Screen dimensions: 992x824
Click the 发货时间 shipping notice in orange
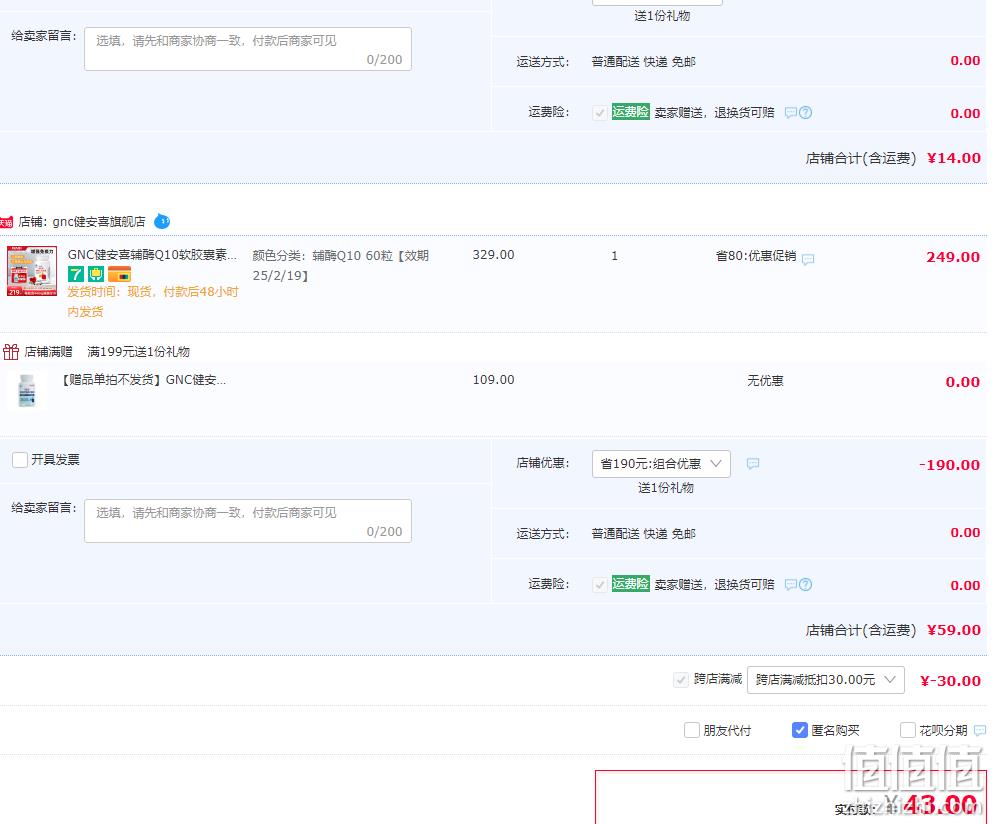(152, 301)
